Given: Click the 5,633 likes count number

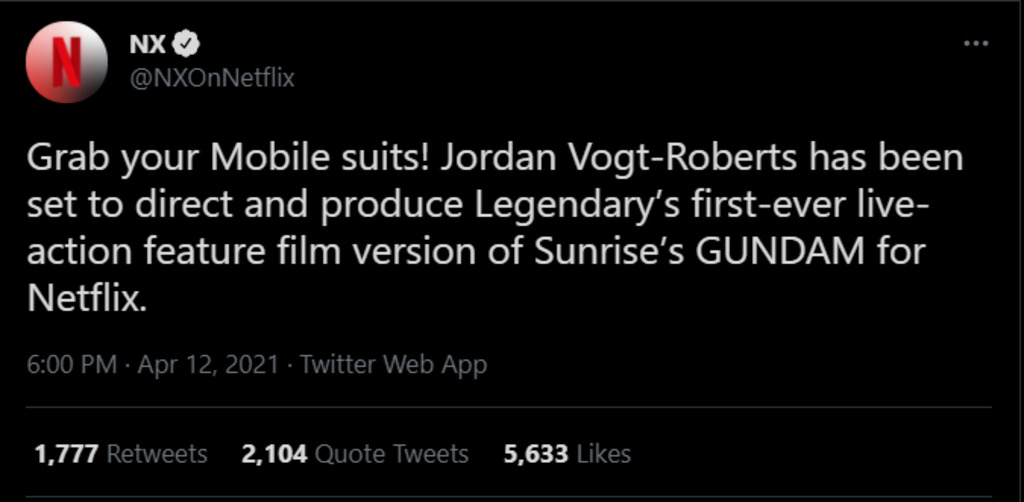Looking at the screenshot, I should click(536, 454).
